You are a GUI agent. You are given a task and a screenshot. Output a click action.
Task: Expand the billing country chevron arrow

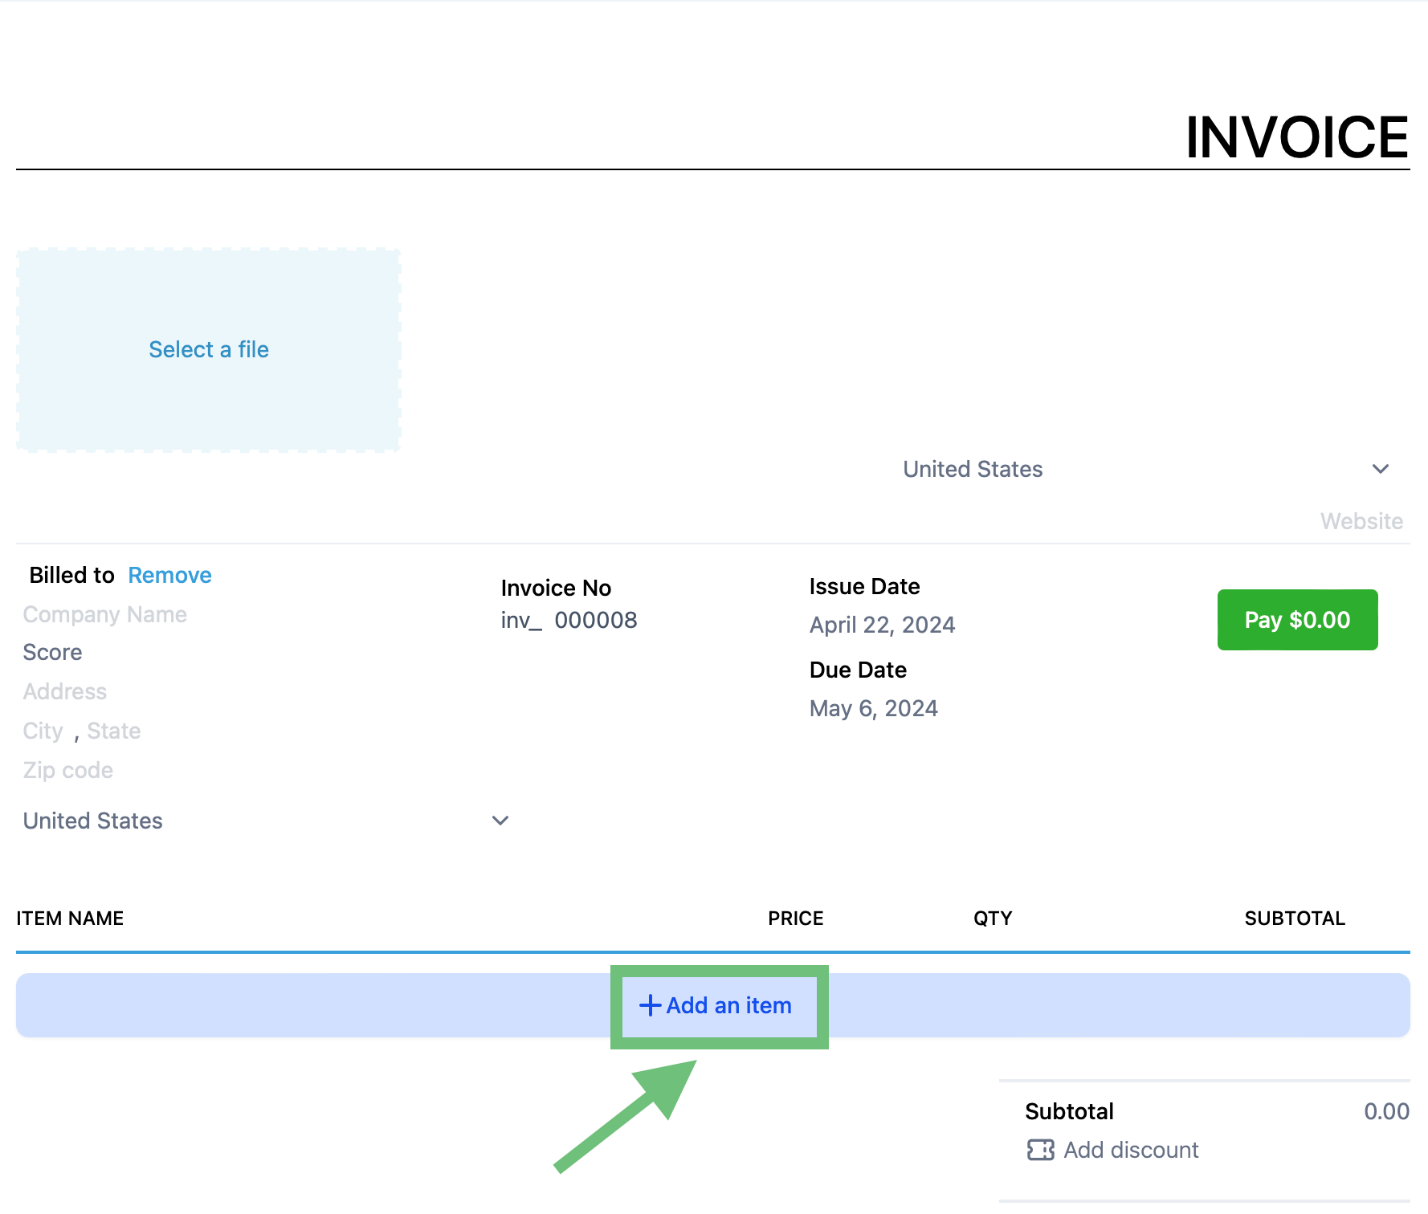click(x=500, y=820)
